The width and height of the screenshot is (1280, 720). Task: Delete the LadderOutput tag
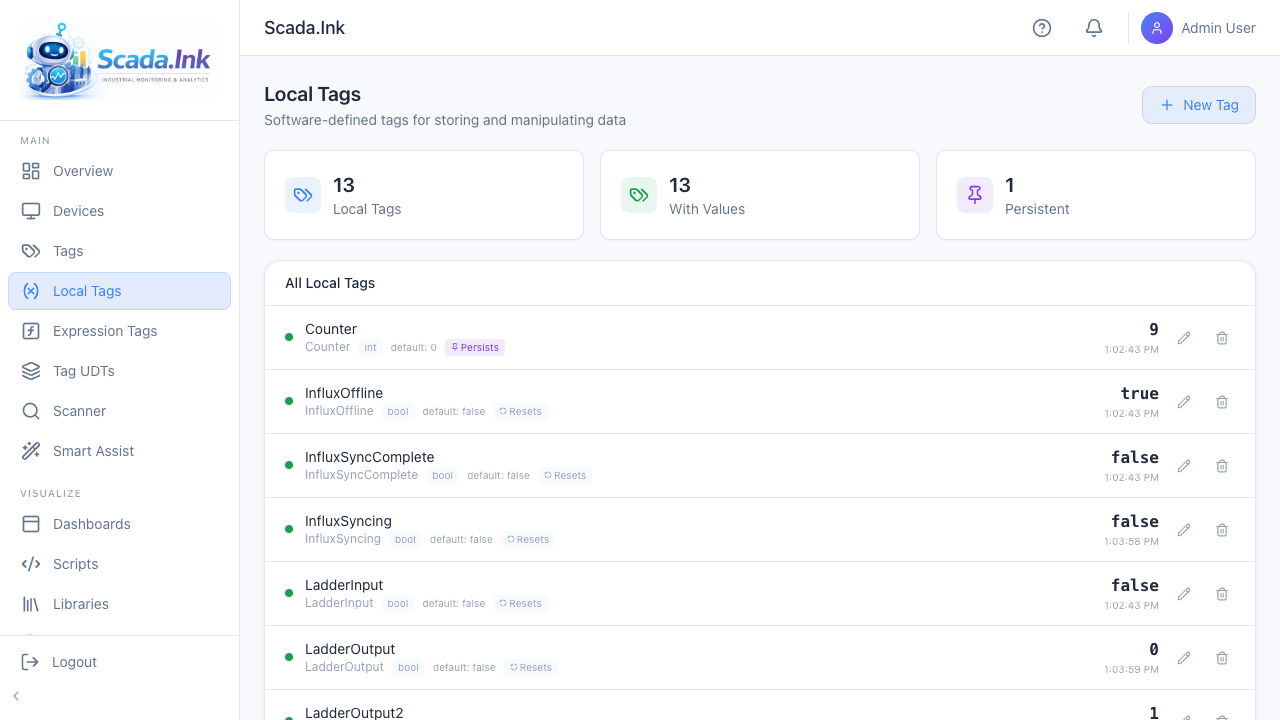click(1222, 658)
